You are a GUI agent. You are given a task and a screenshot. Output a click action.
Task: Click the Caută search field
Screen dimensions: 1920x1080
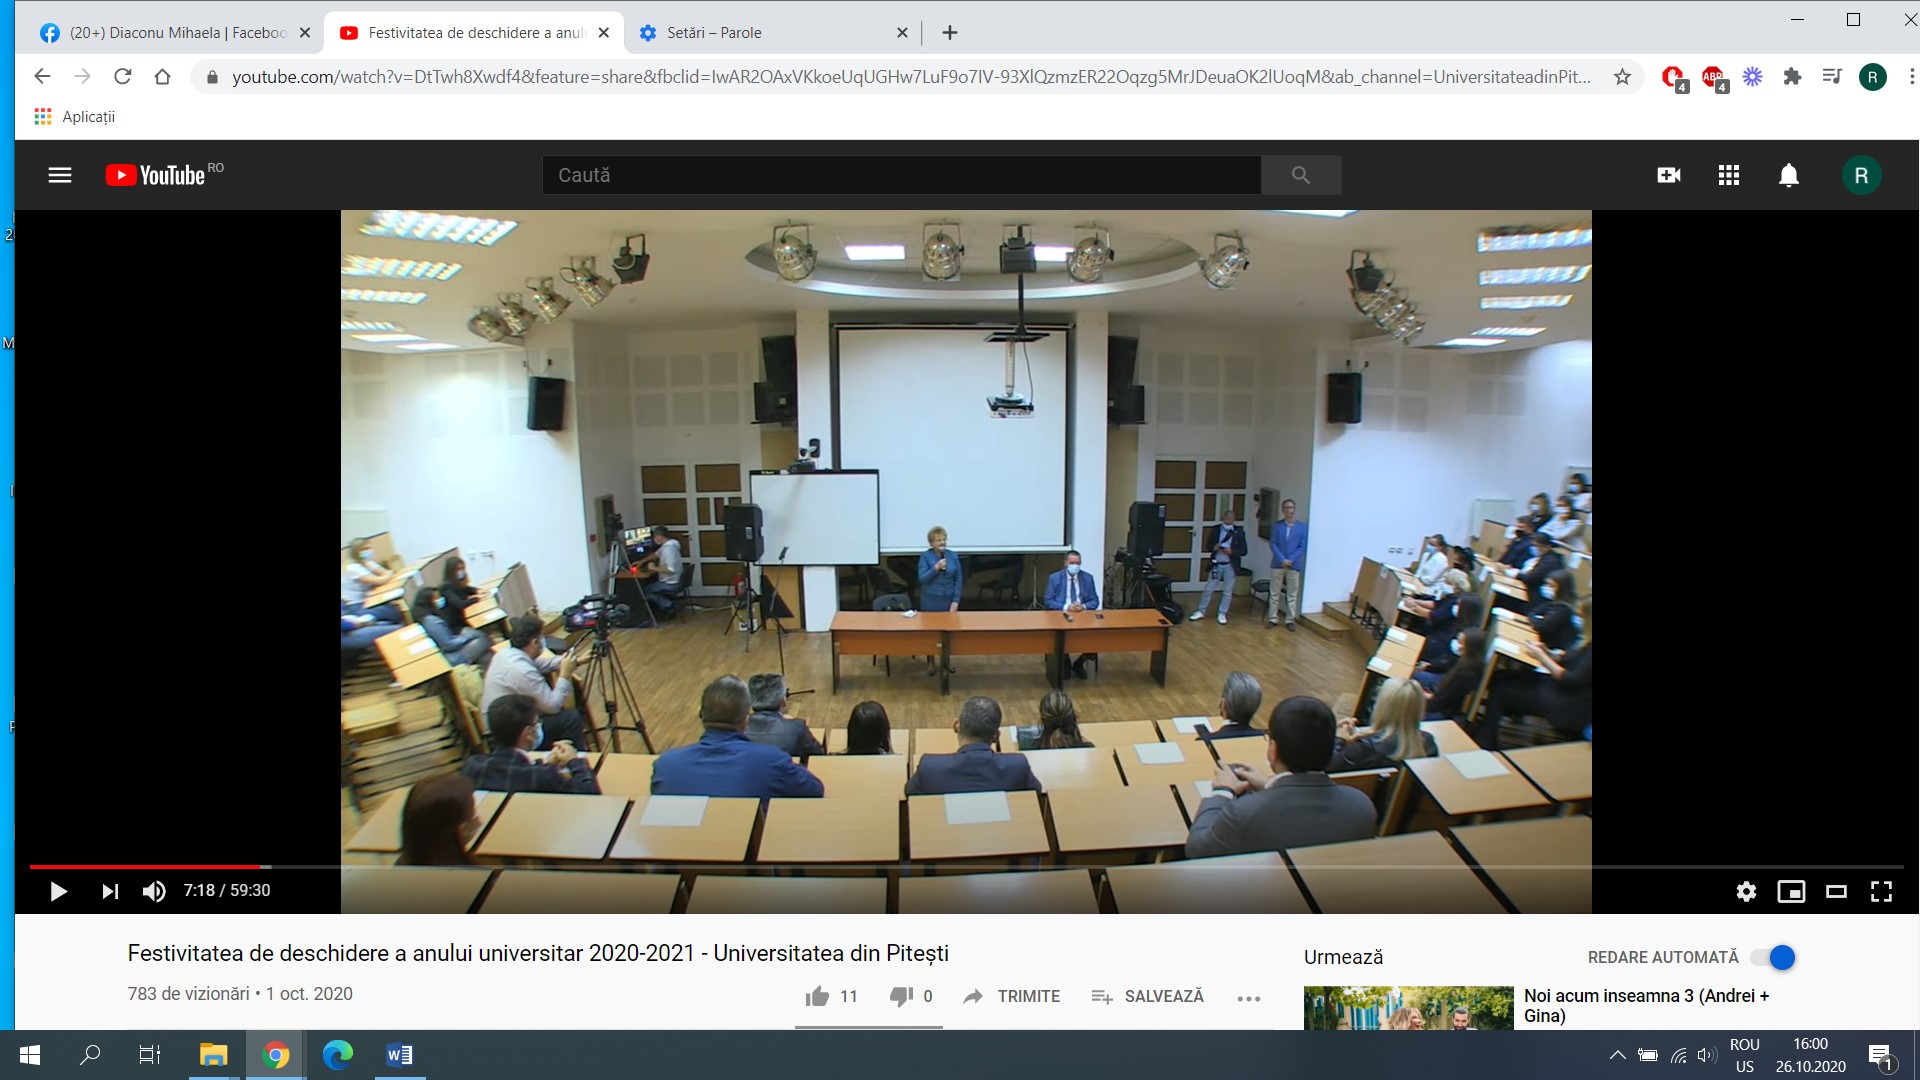900,175
